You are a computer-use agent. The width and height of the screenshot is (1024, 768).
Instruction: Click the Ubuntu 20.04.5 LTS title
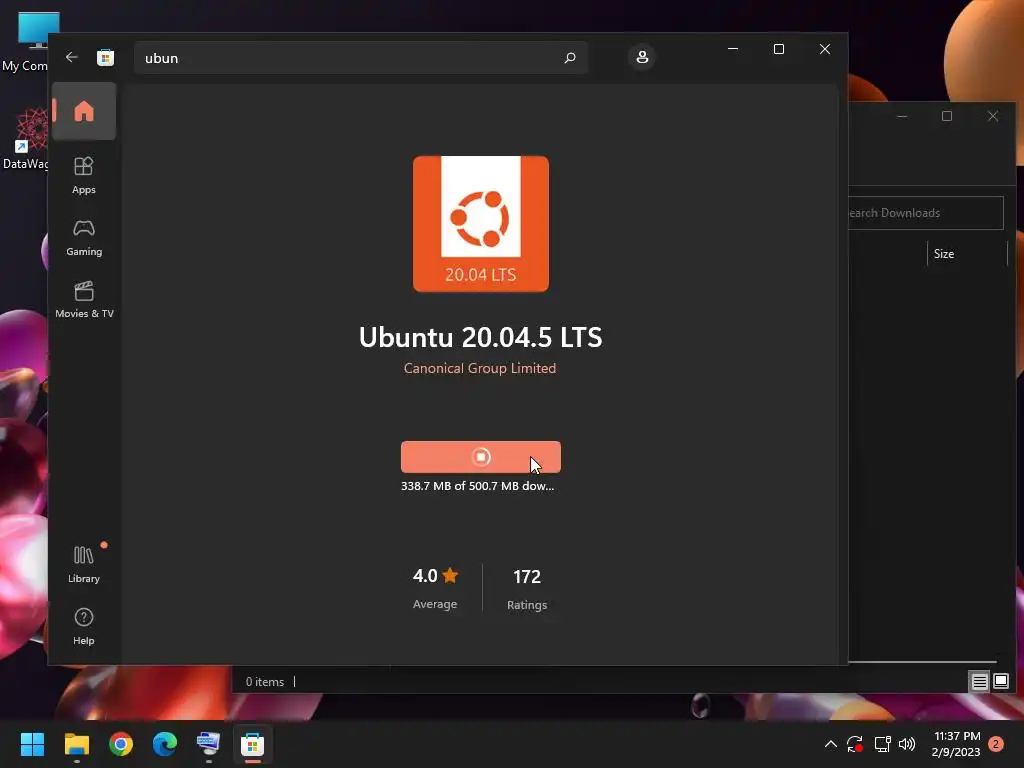tap(481, 338)
